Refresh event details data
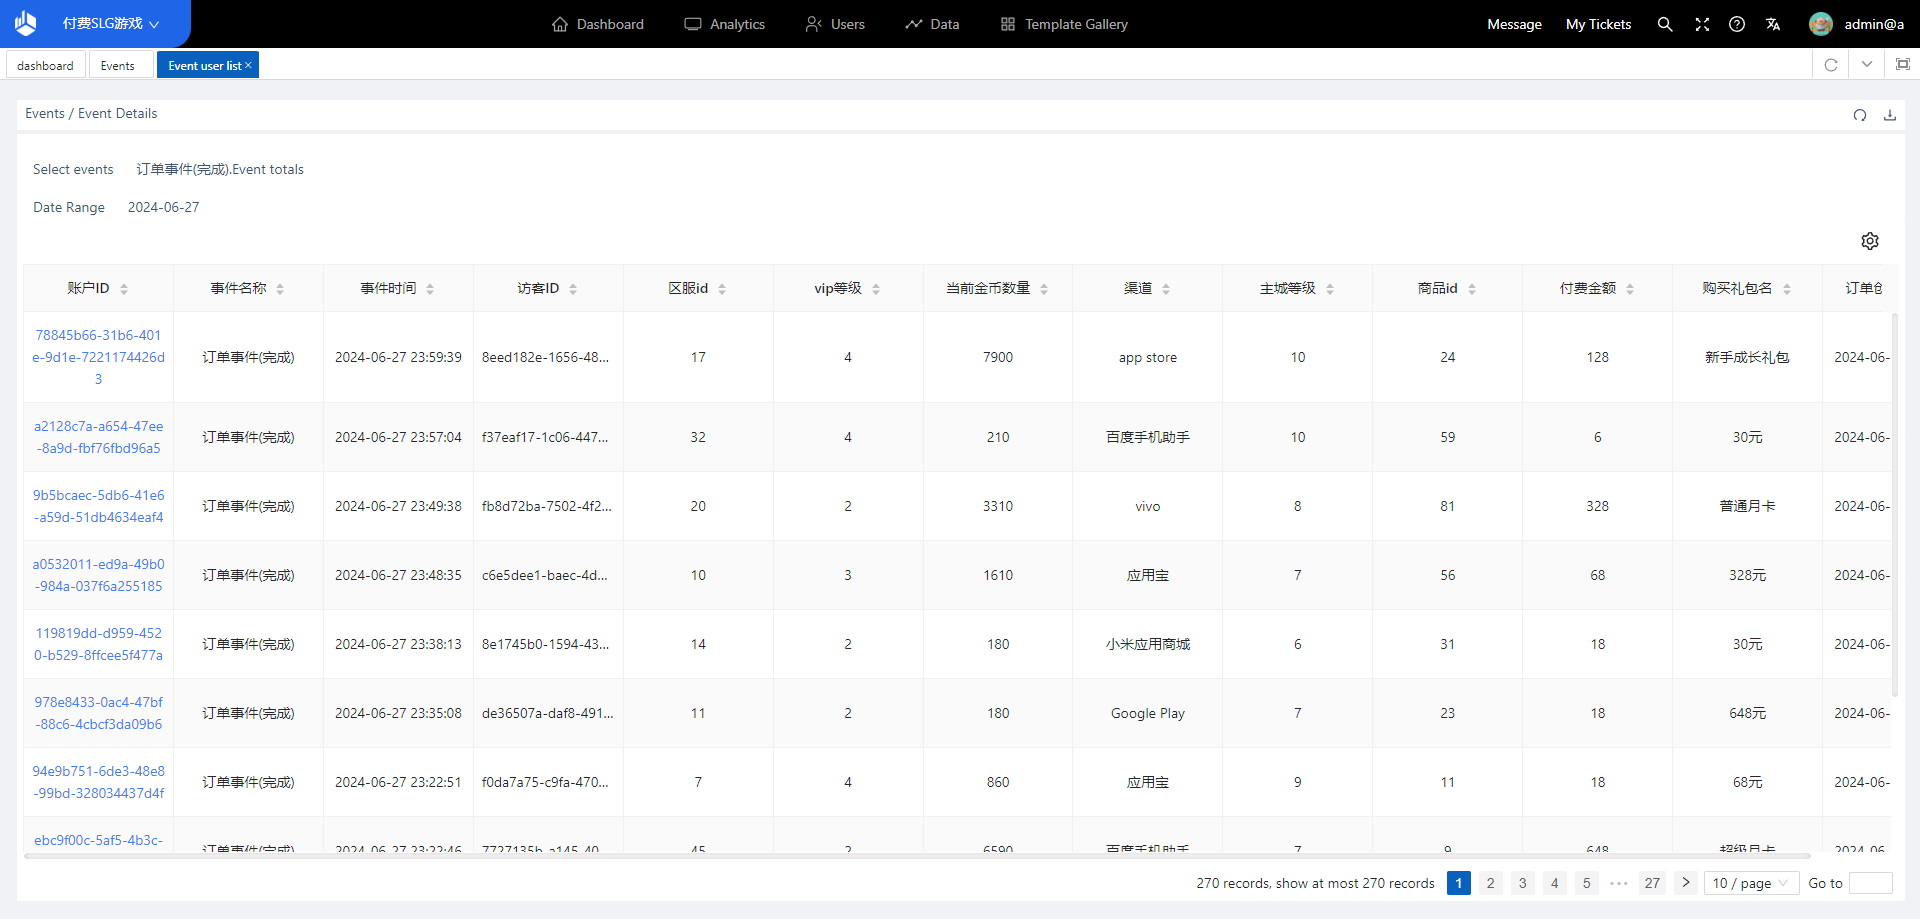The image size is (1920, 919). point(1860,115)
